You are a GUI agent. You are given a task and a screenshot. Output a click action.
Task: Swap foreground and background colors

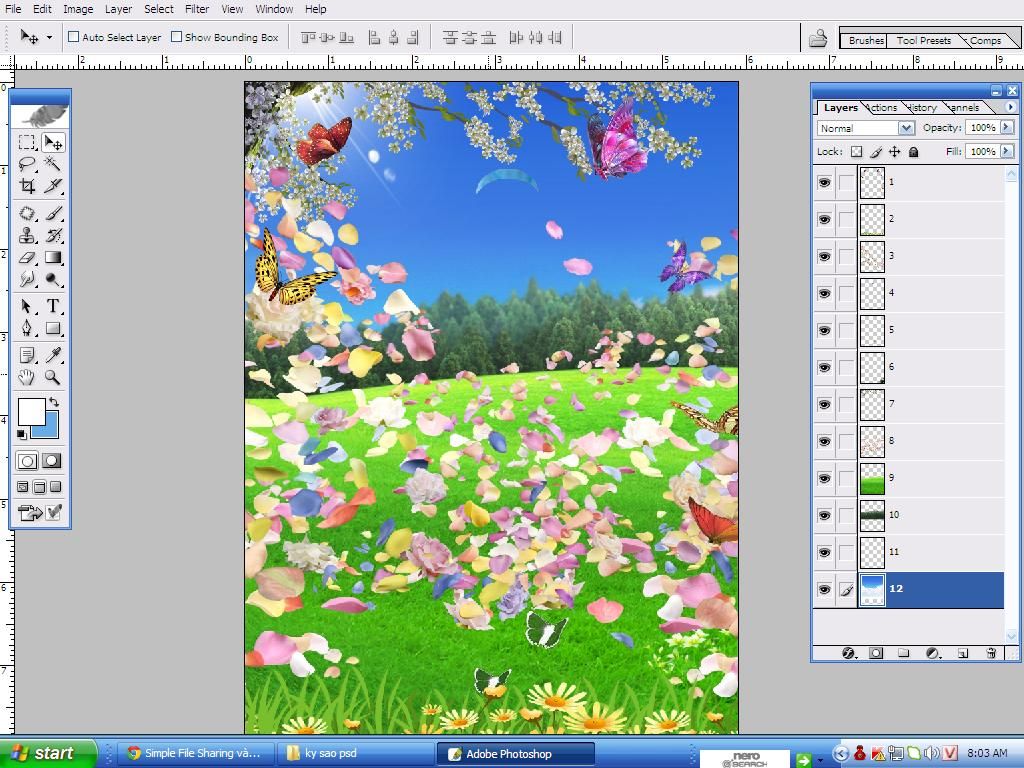pyautogui.click(x=54, y=402)
